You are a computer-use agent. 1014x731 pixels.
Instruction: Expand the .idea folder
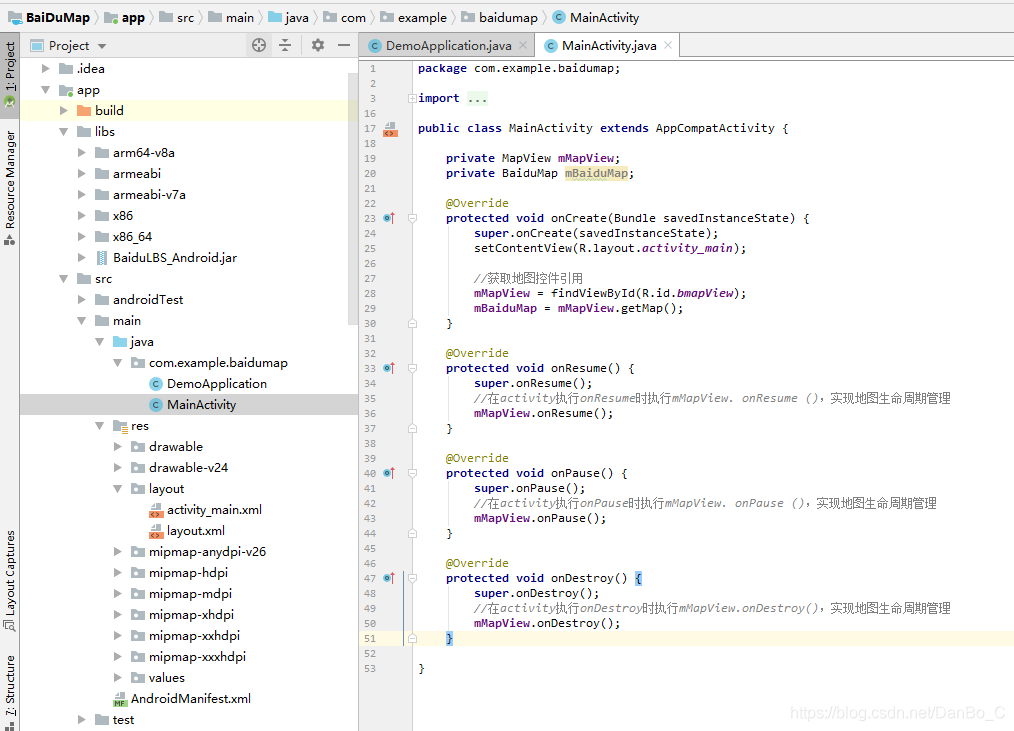45,68
